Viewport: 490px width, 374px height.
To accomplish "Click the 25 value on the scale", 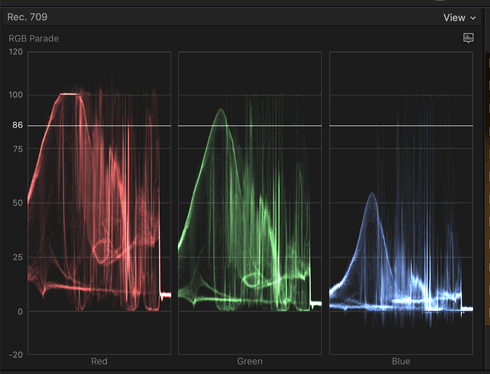I will pyautogui.click(x=18, y=257).
